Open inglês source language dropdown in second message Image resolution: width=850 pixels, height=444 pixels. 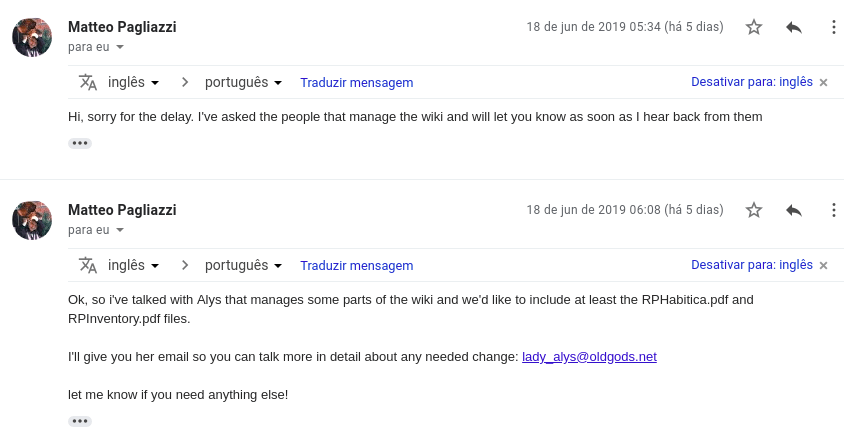[x=133, y=266]
